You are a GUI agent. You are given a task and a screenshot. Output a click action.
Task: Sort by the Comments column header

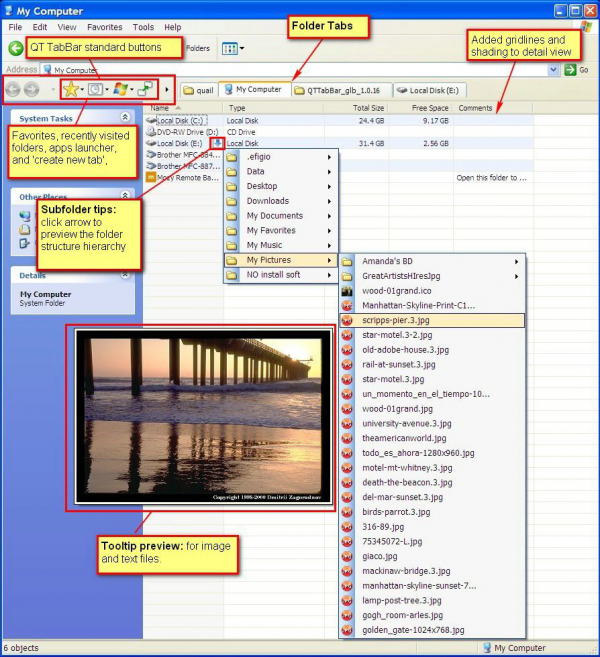tap(493, 108)
